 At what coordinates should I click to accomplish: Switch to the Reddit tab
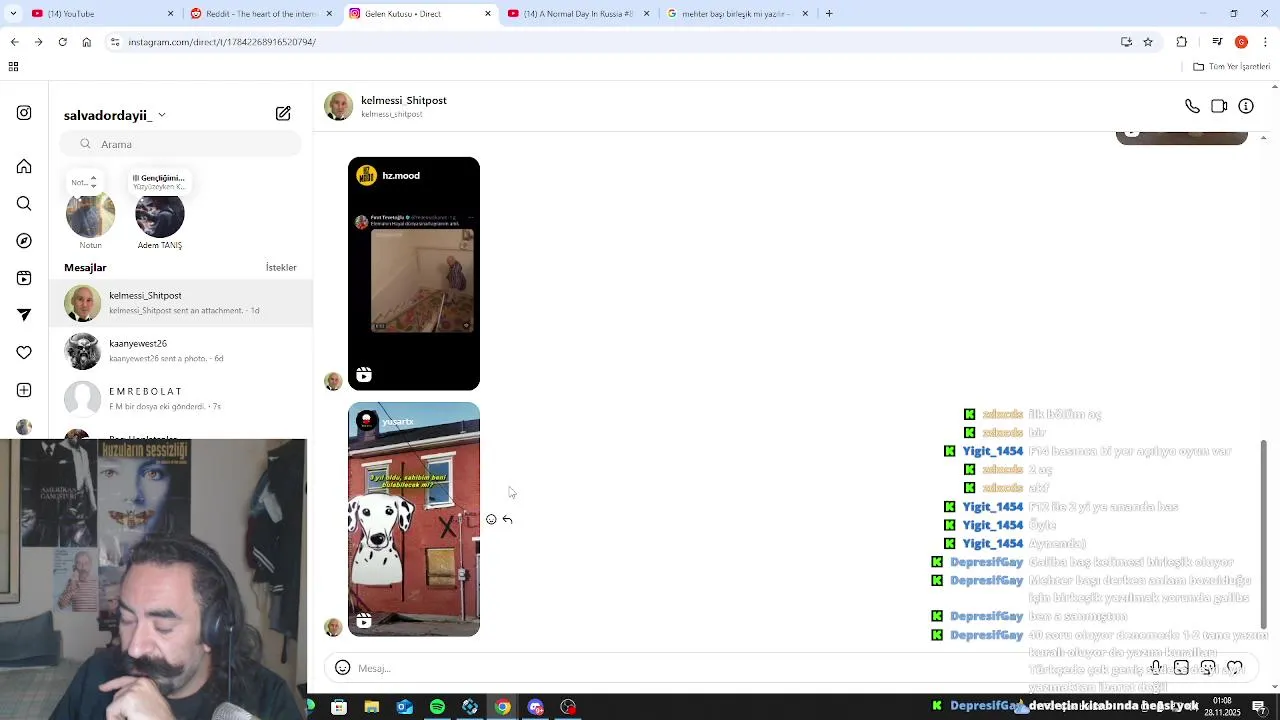260,14
